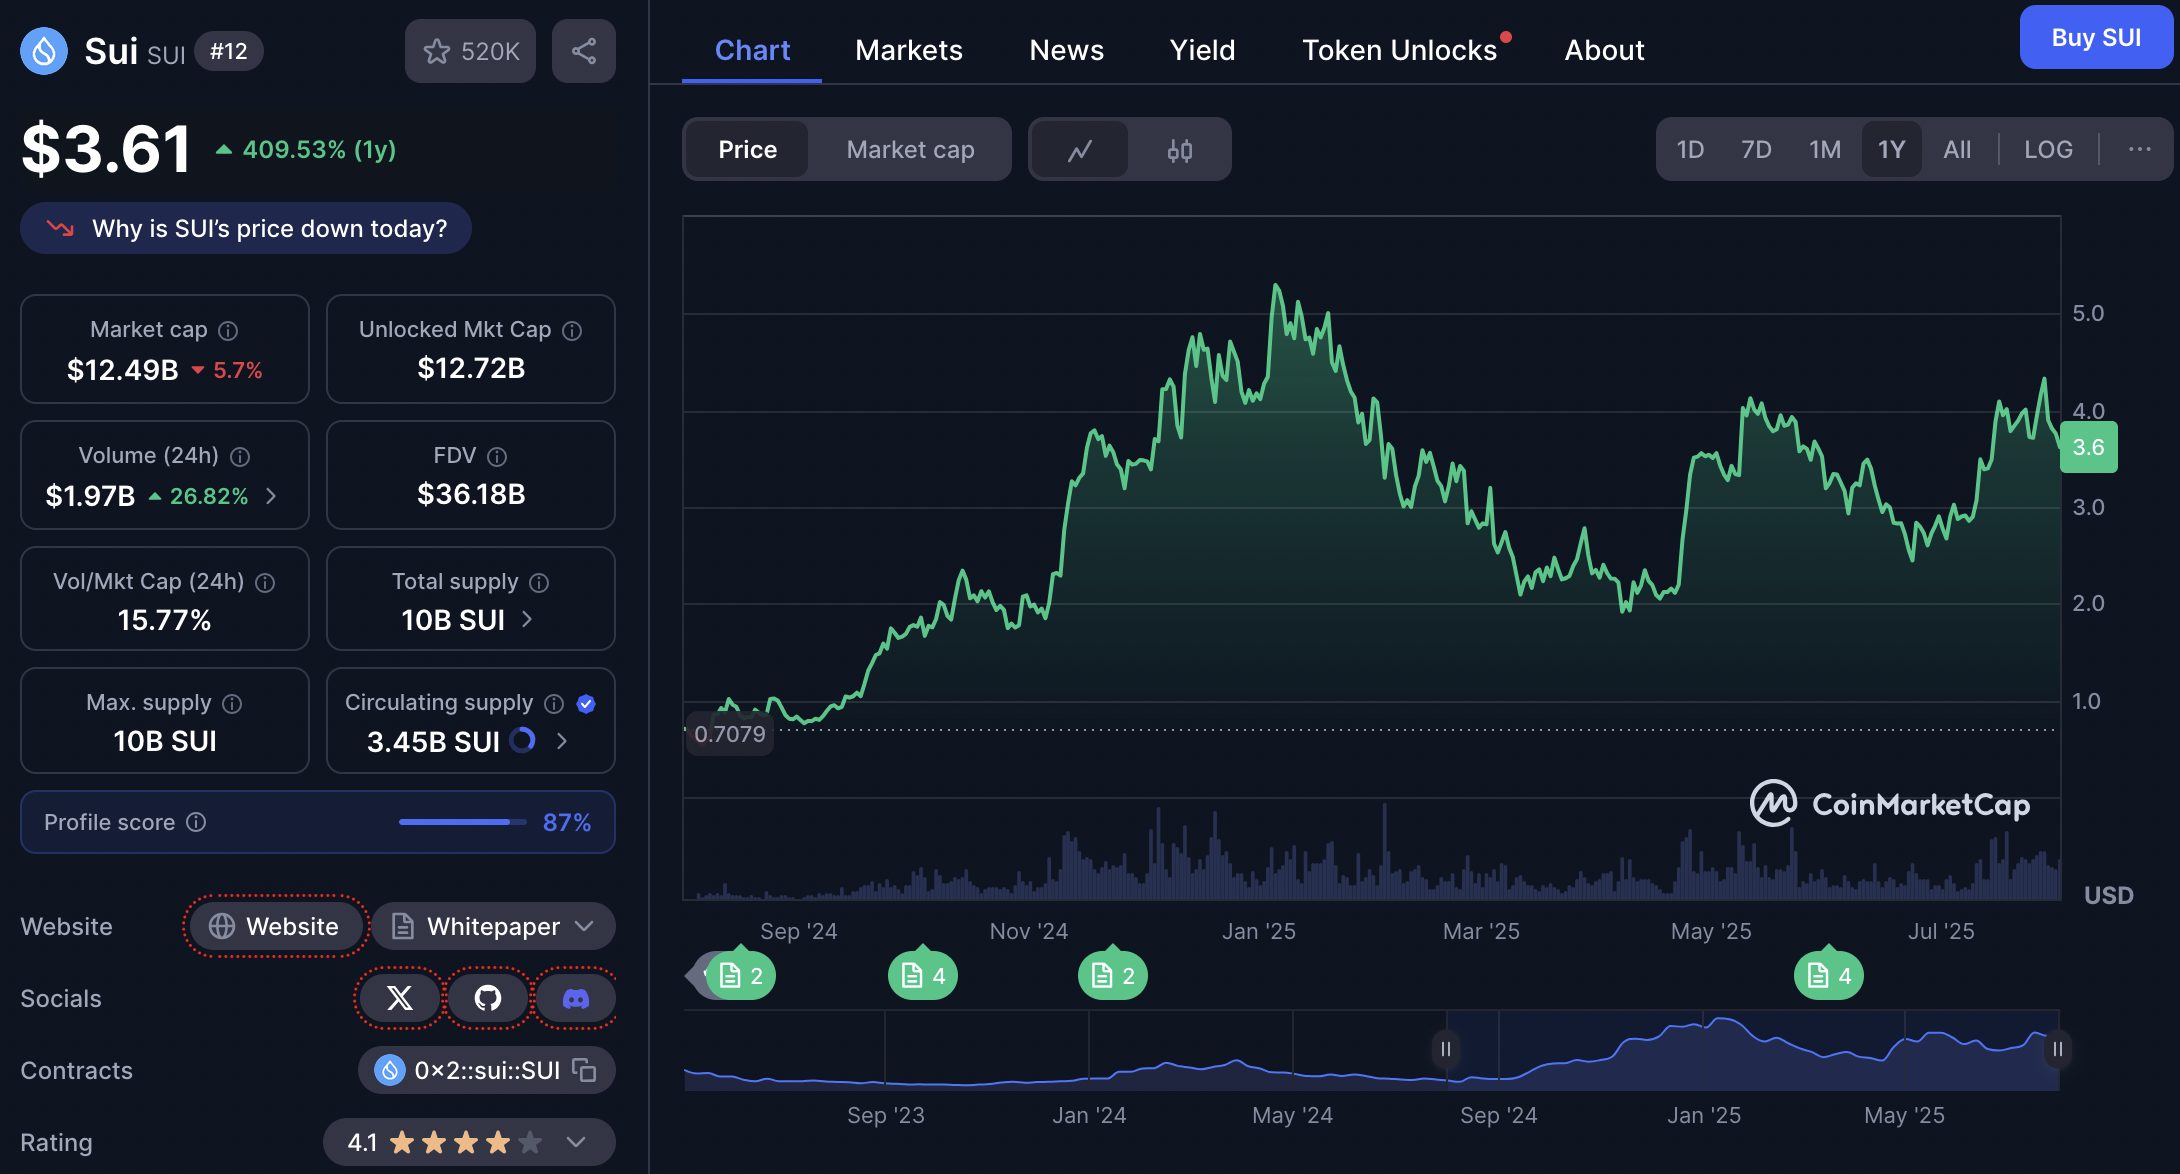
Task: Click 'Why is SUI's price down today?'
Action: click(246, 228)
